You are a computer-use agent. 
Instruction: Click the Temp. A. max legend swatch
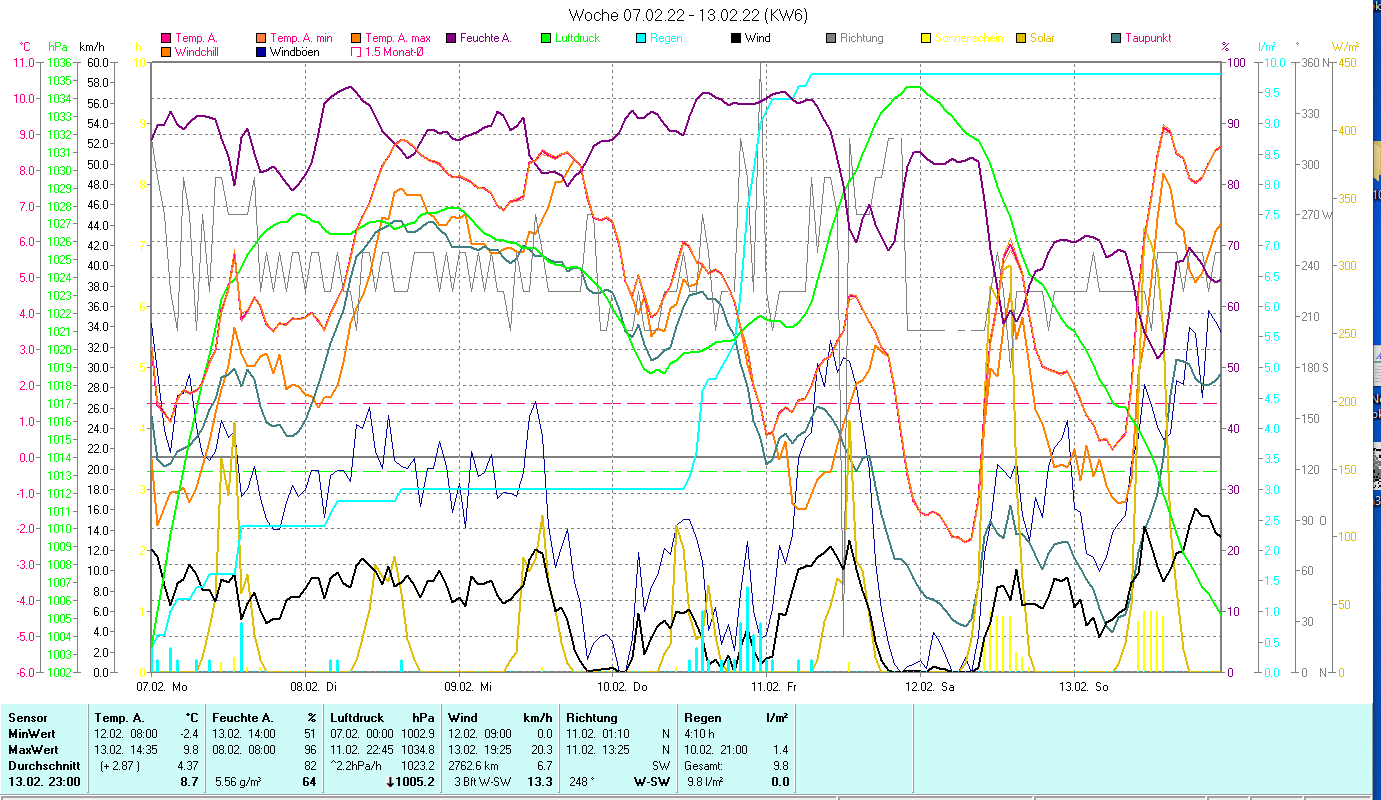point(356,38)
